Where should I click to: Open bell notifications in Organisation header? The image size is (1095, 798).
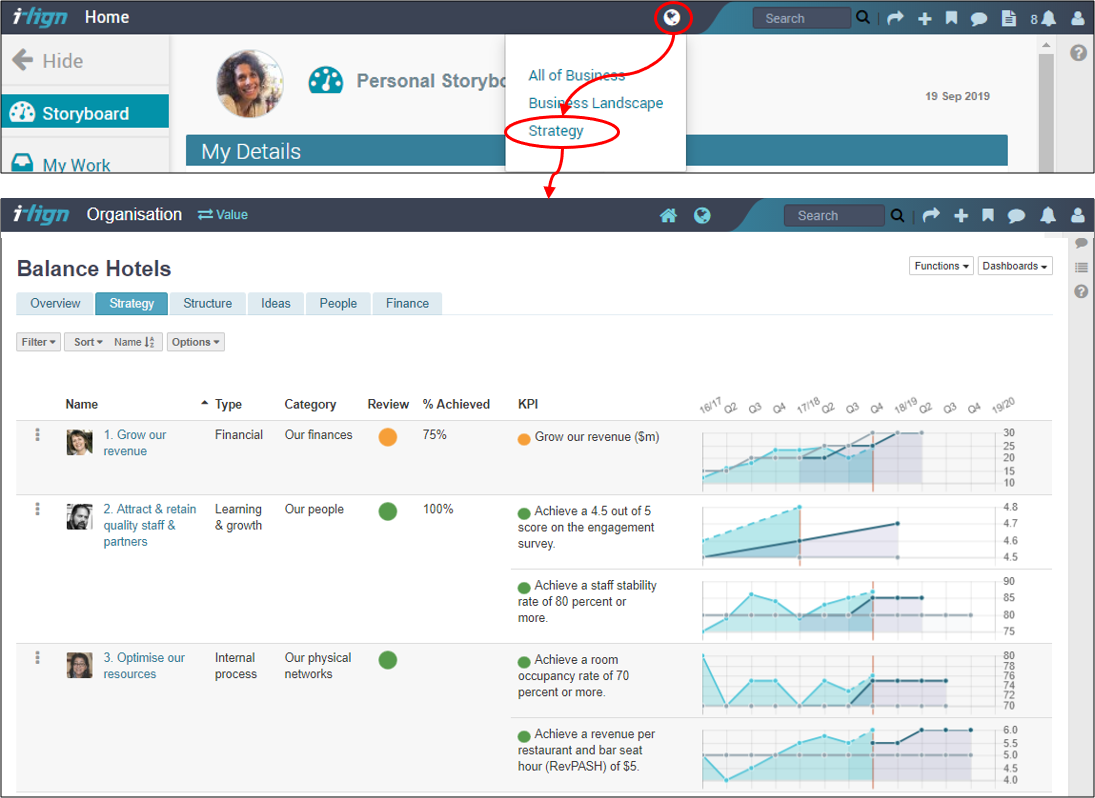1048,216
